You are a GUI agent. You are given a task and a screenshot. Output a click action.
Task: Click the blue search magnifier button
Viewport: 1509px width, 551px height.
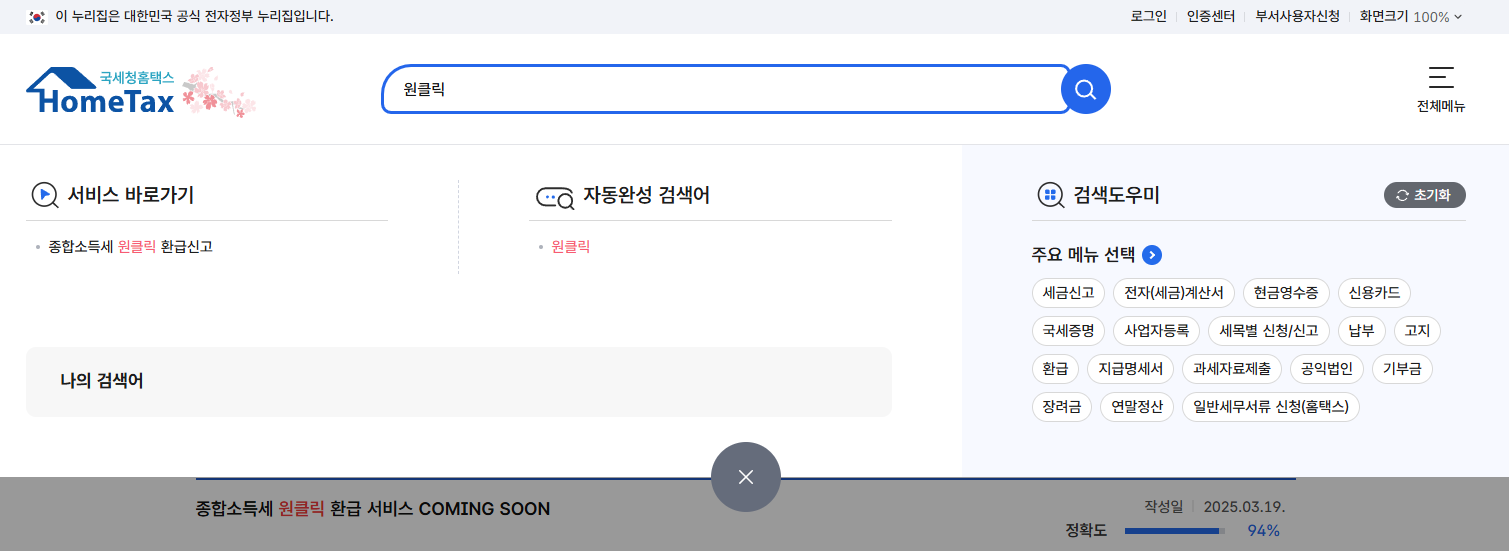pyautogui.click(x=1085, y=89)
